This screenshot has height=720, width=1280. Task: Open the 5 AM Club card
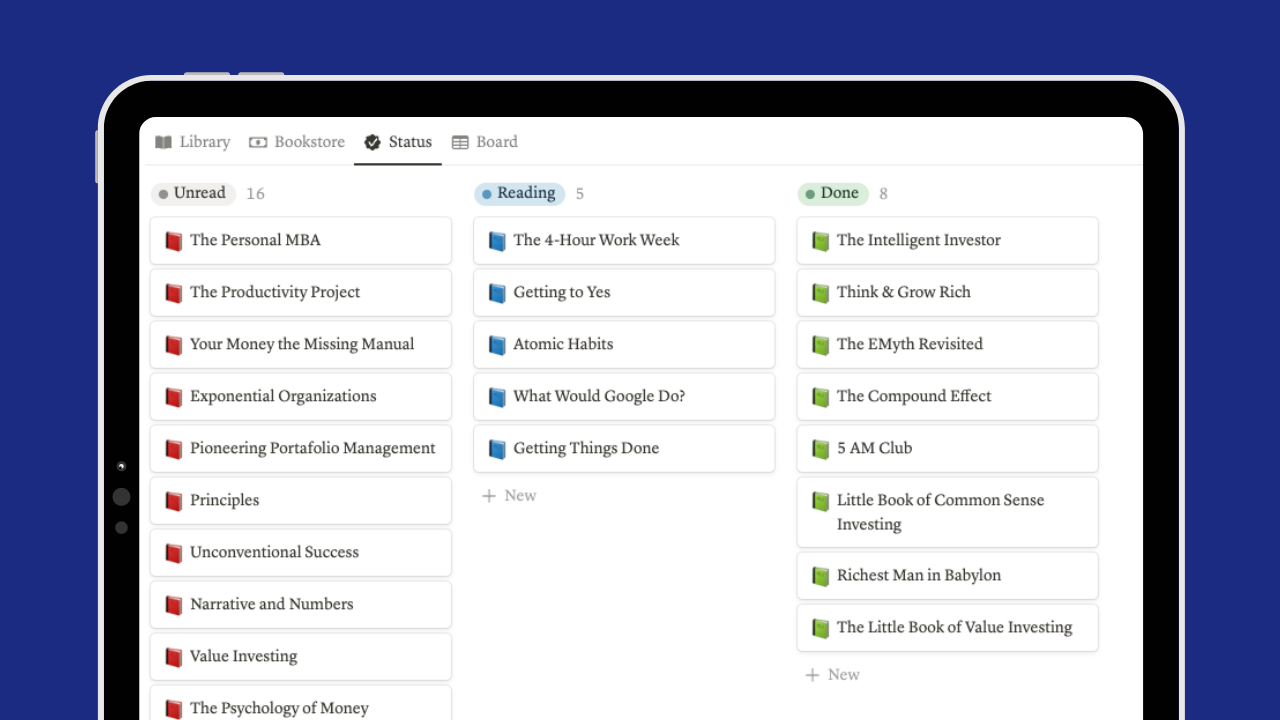coord(948,449)
